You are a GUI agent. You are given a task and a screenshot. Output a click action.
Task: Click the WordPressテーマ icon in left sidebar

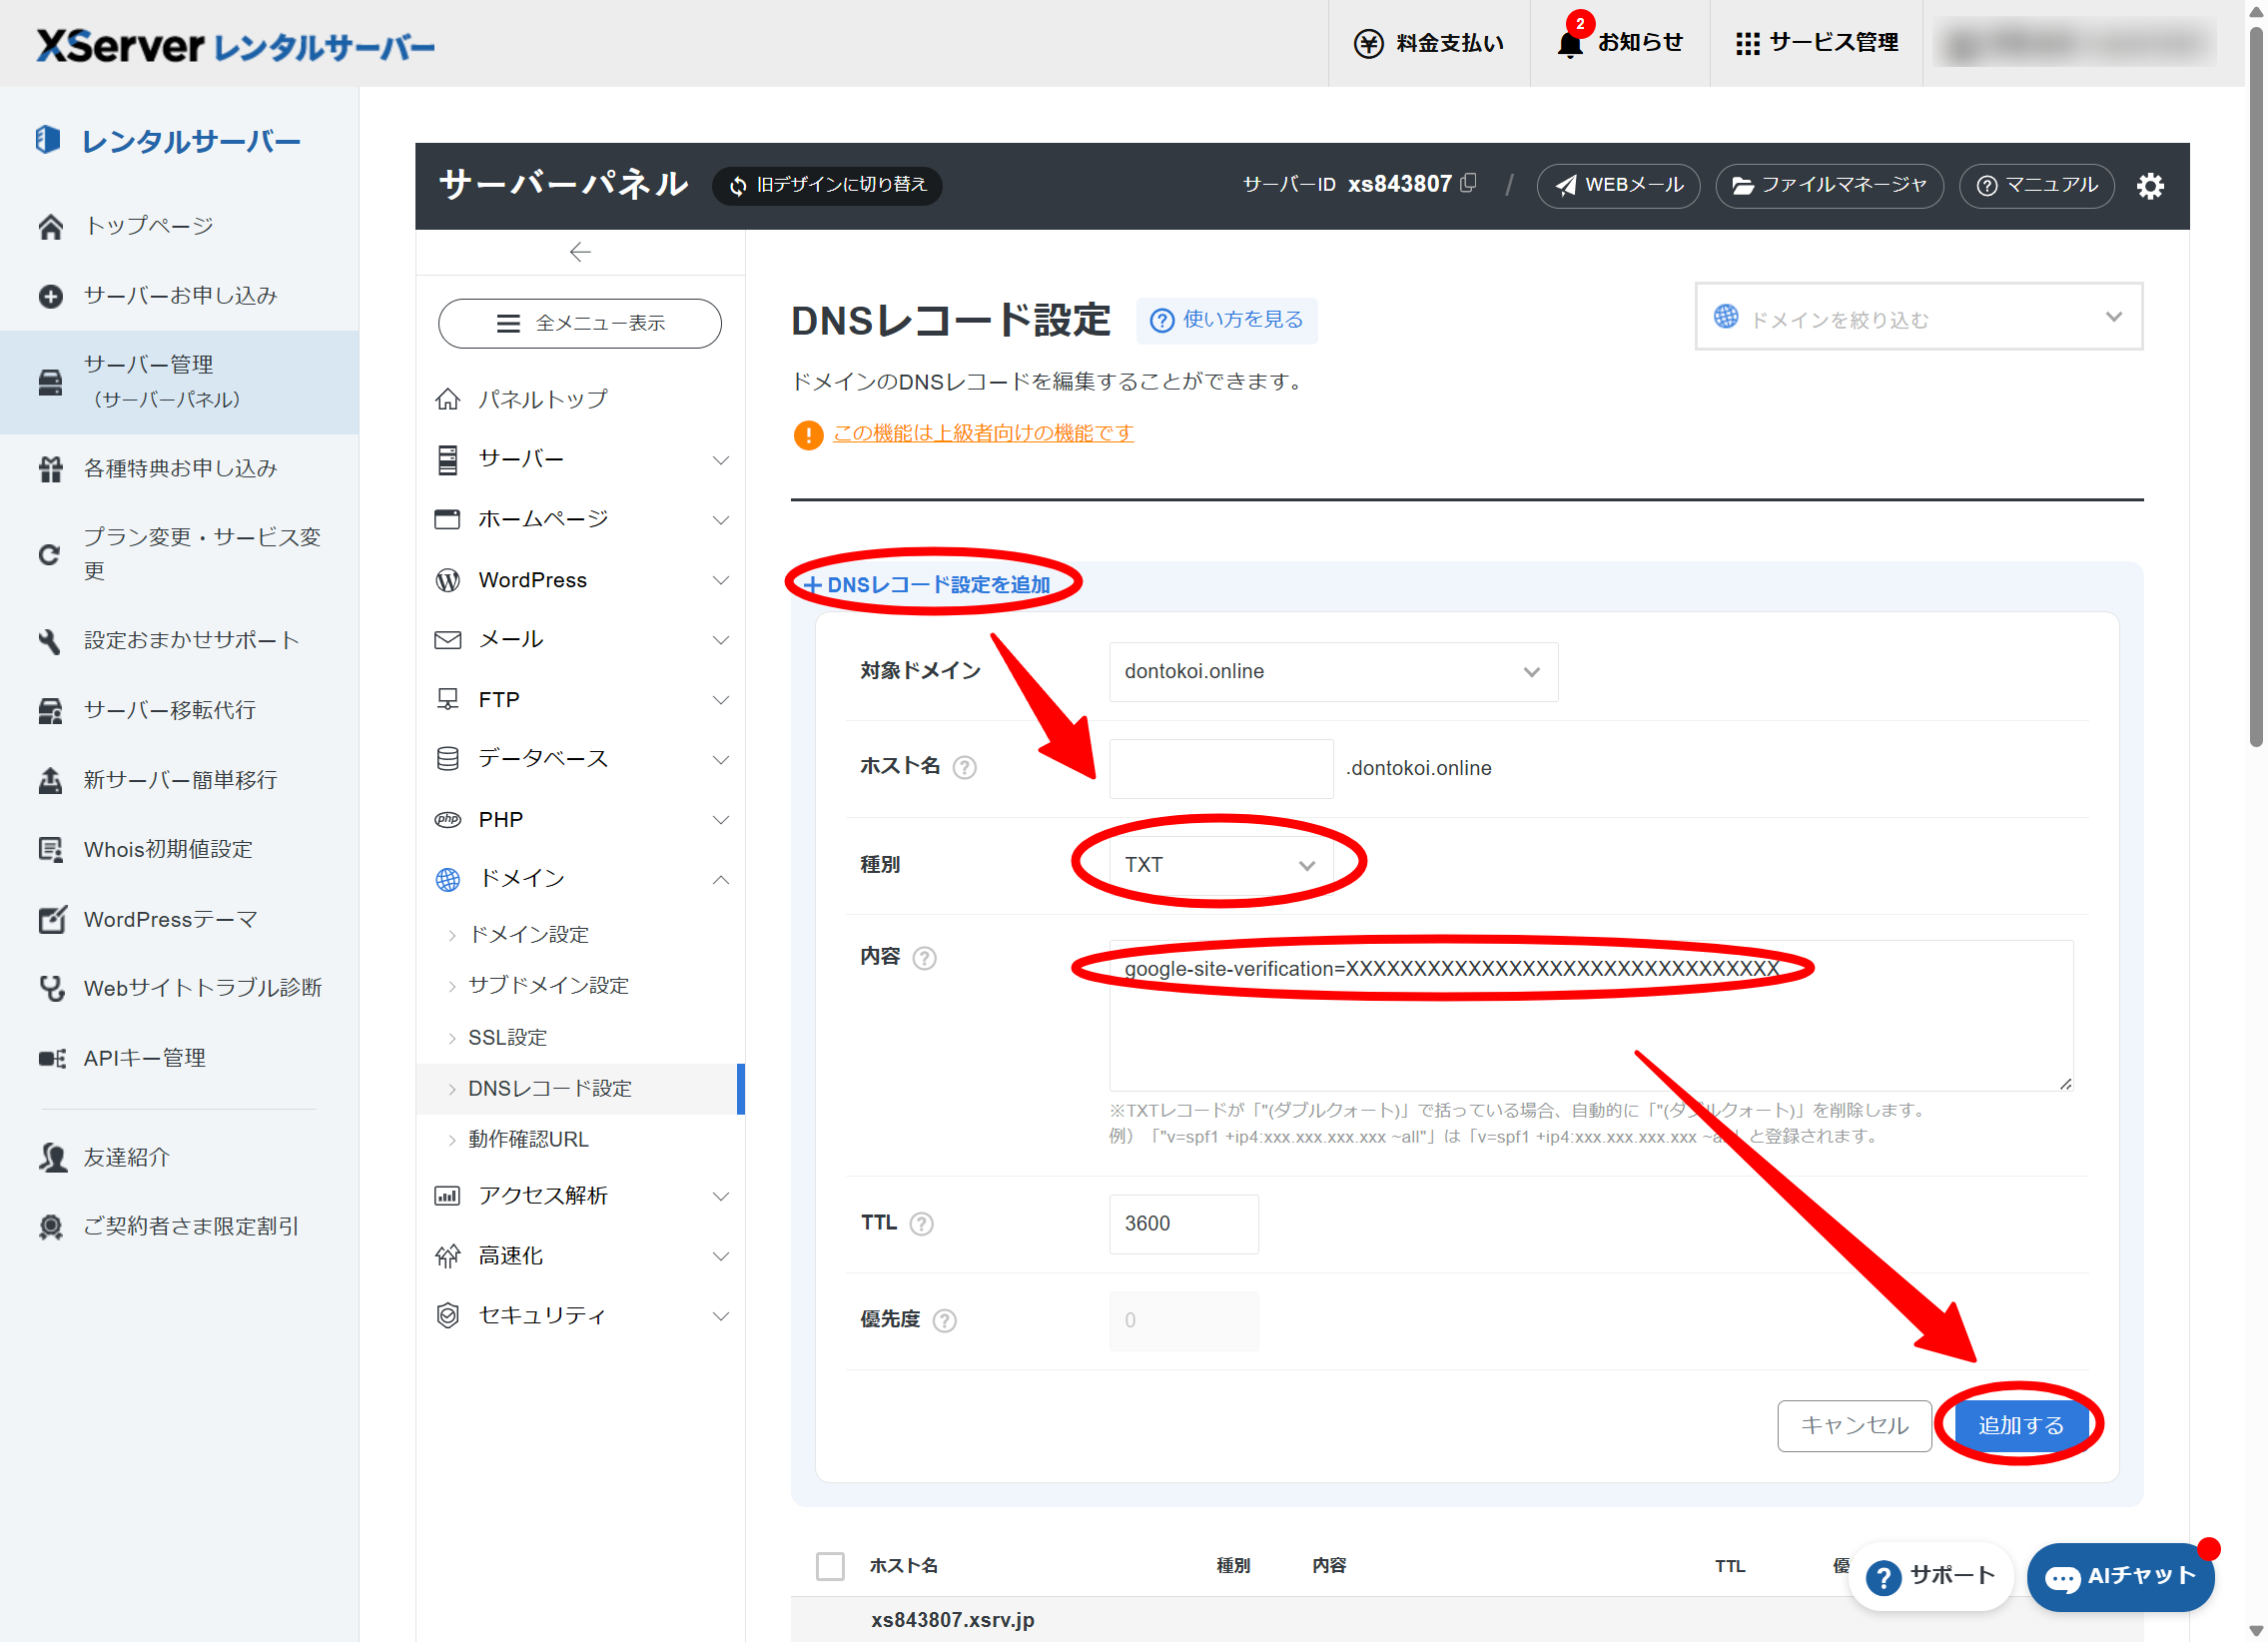[52, 919]
